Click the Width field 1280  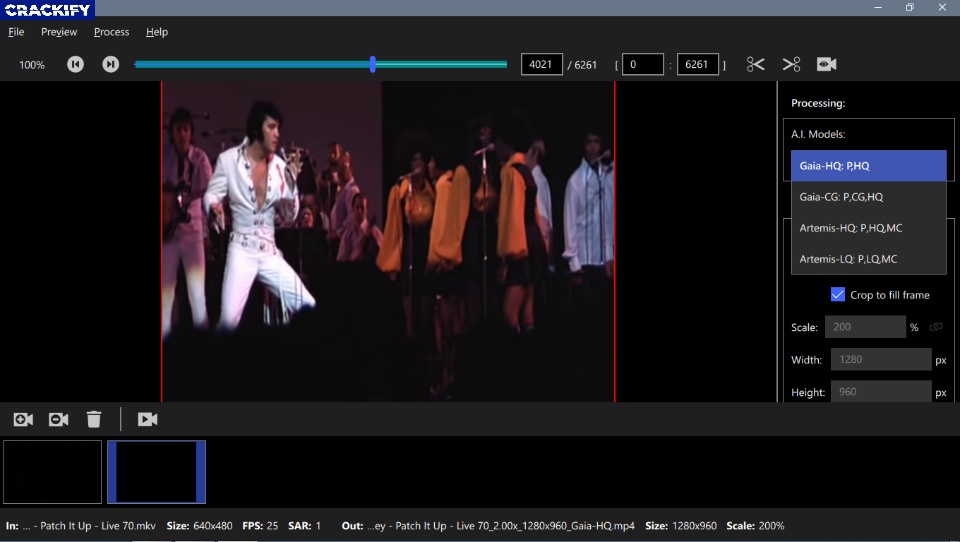880,359
